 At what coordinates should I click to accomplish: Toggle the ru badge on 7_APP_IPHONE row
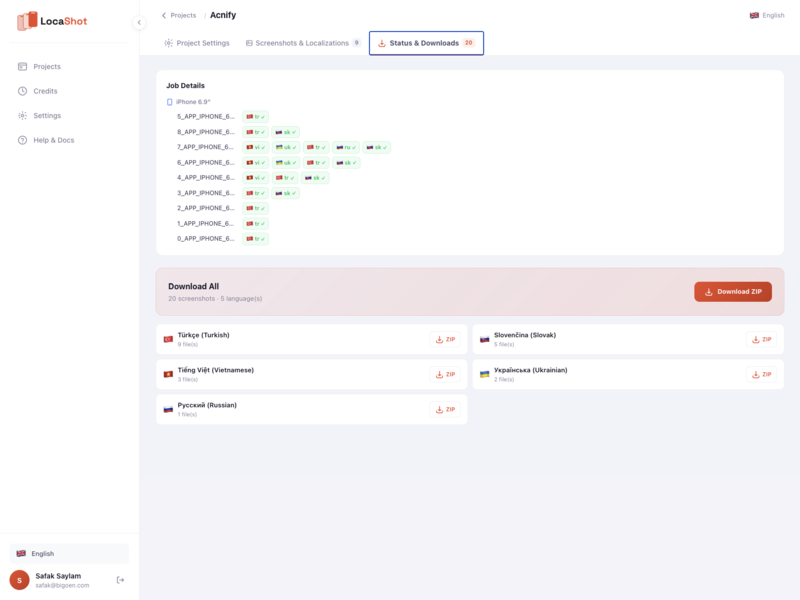(x=348, y=147)
